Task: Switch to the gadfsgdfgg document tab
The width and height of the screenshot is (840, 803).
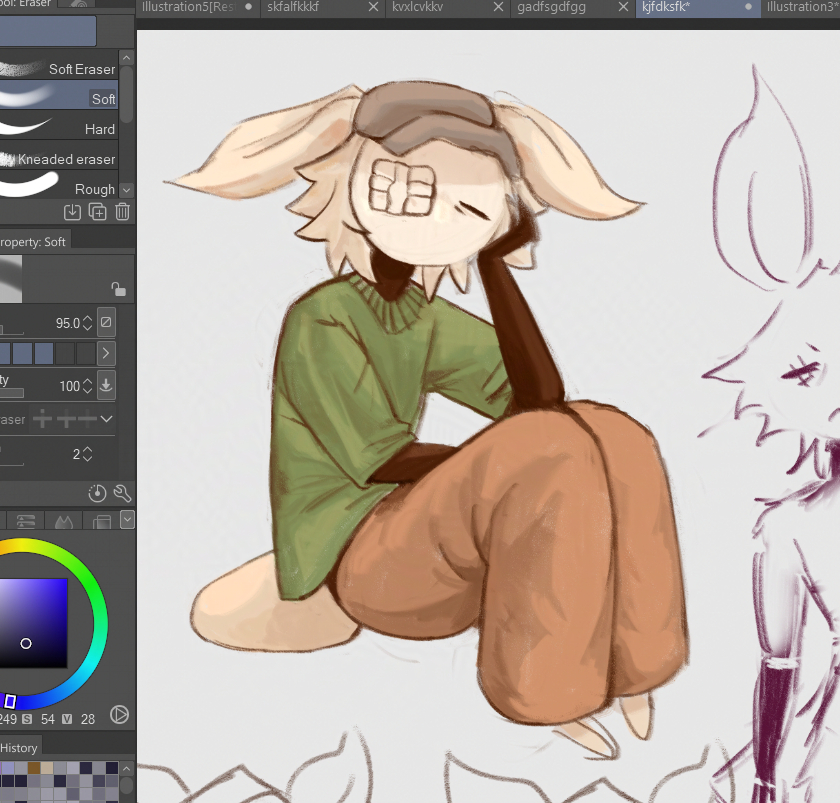Action: coord(551,7)
